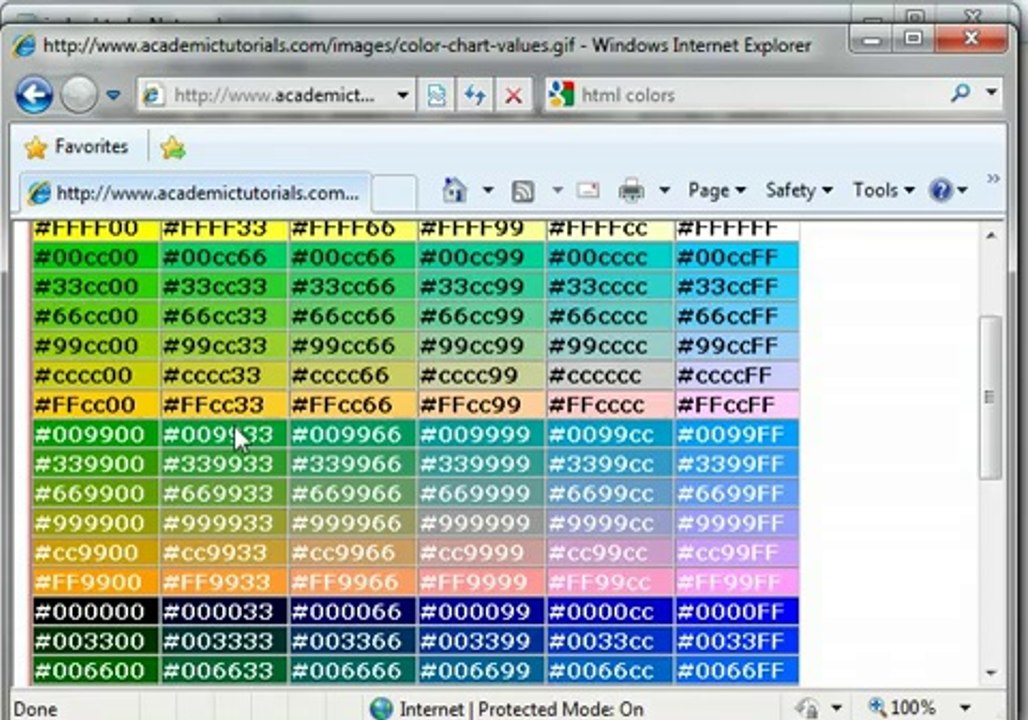This screenshot has width=1028, height=720.
Task: Minimize the Internet Explorer window
Action: click(871, 39)
